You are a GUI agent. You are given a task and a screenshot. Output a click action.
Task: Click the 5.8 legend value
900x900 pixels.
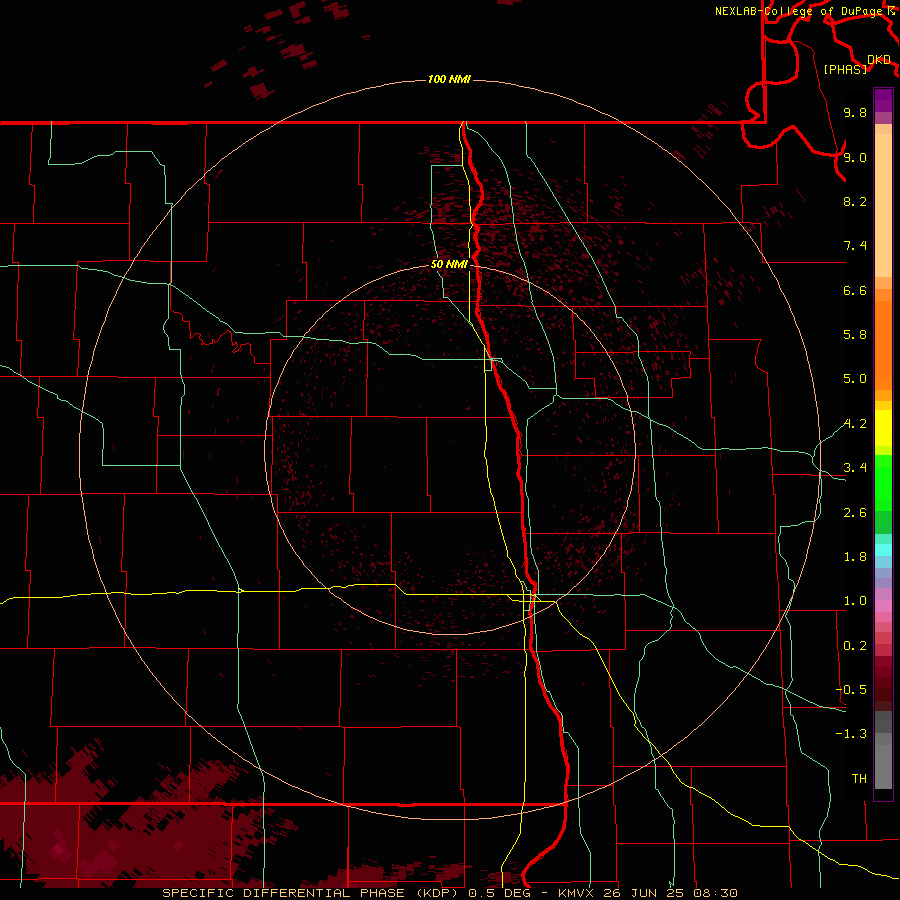(x=855, y=335)
